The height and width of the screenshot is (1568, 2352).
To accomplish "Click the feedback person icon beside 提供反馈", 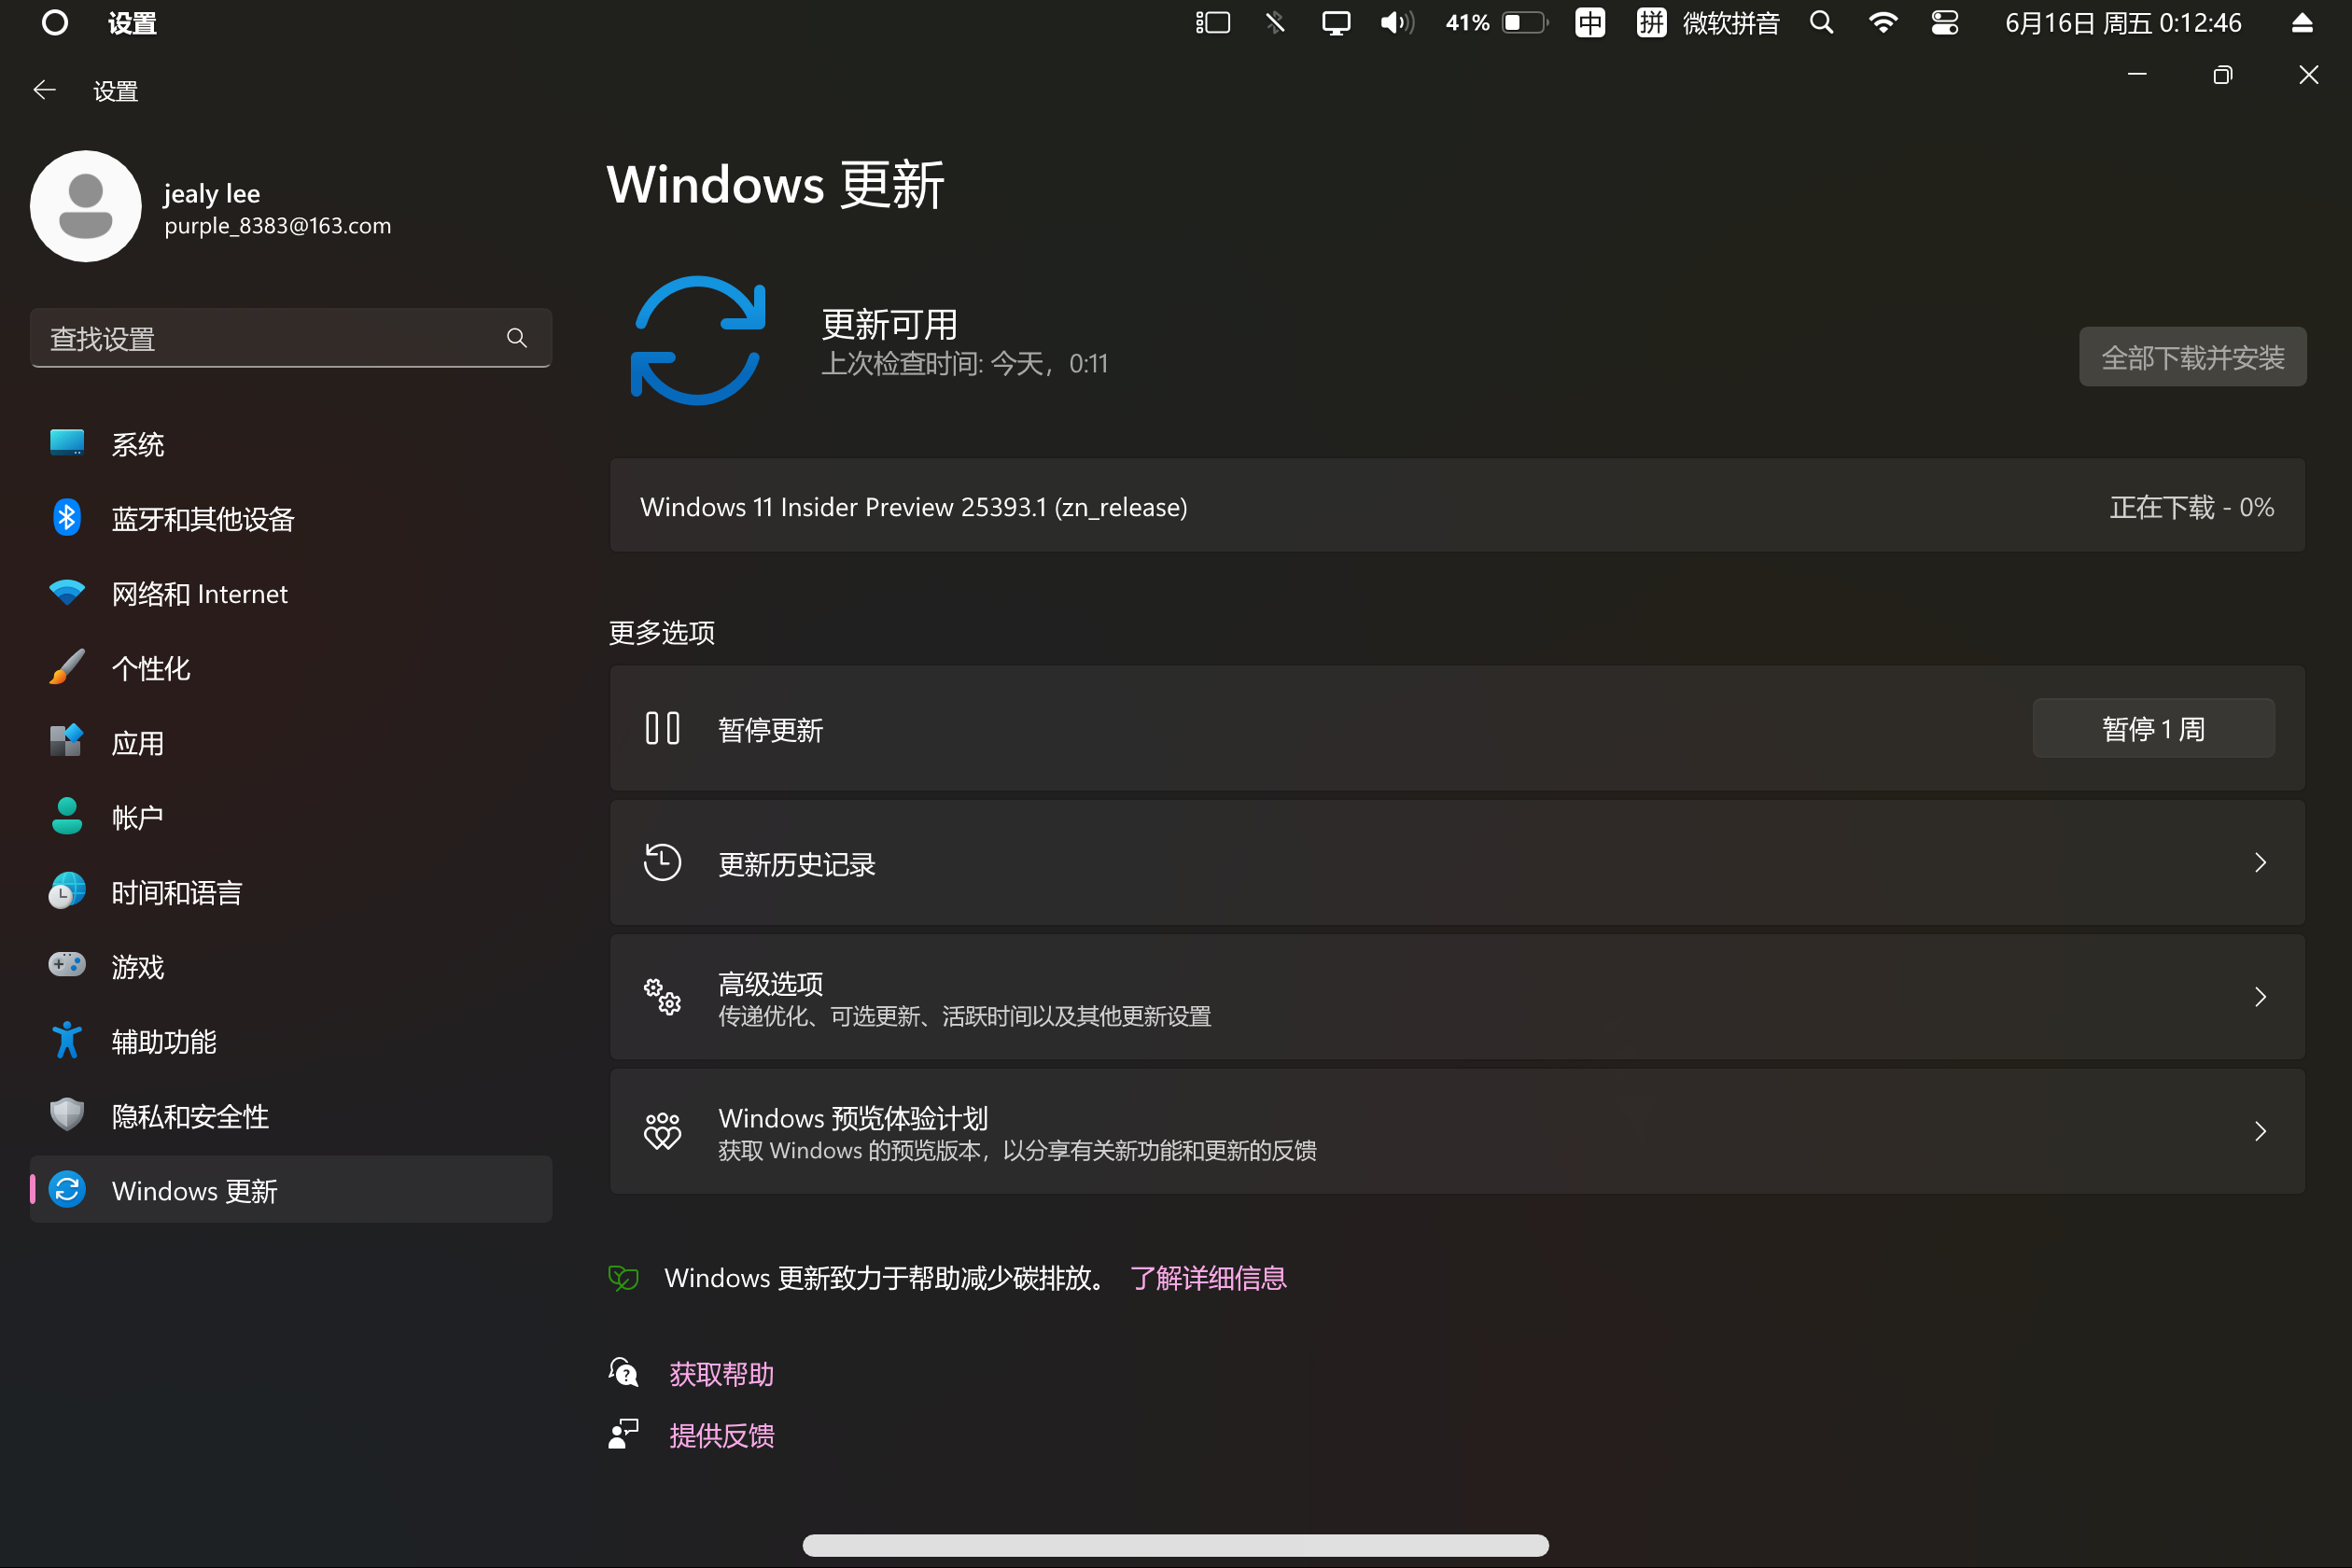I will (x=623, y=1435).
